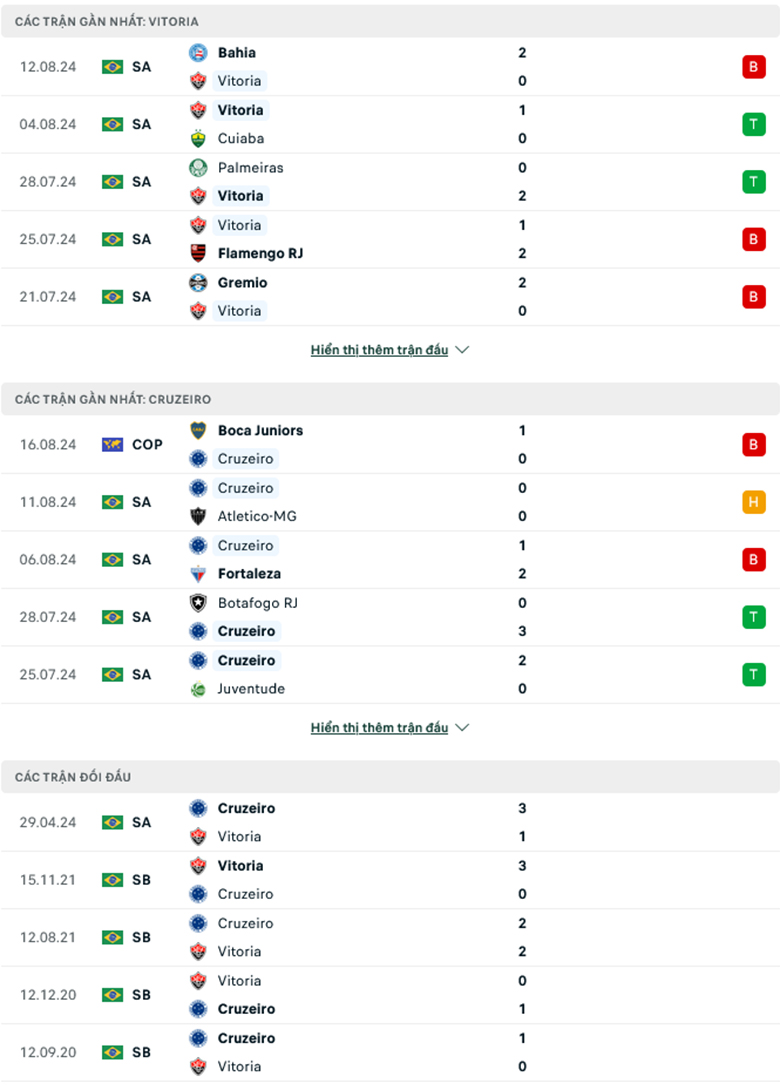The height and width of the screenshot is (1090, 780).
Task: Expand more matches under Cruzeiro section
Action: tap(378, 727)
